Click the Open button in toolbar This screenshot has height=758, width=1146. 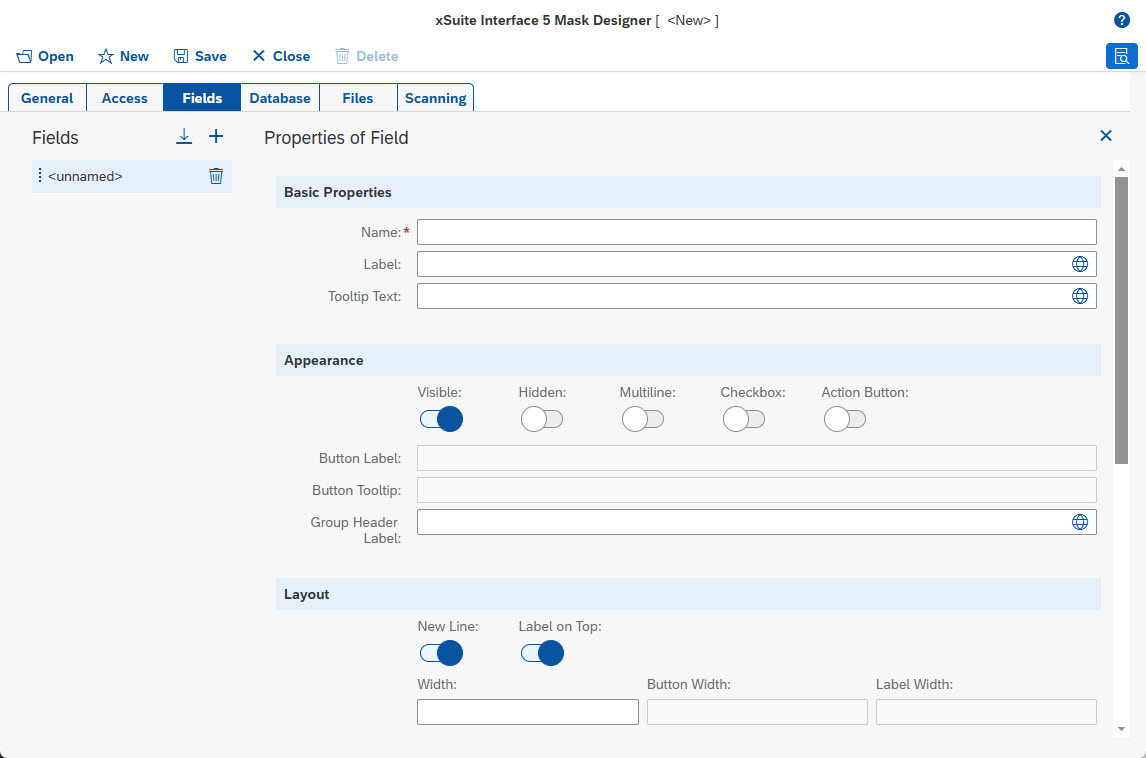point(45,56)
